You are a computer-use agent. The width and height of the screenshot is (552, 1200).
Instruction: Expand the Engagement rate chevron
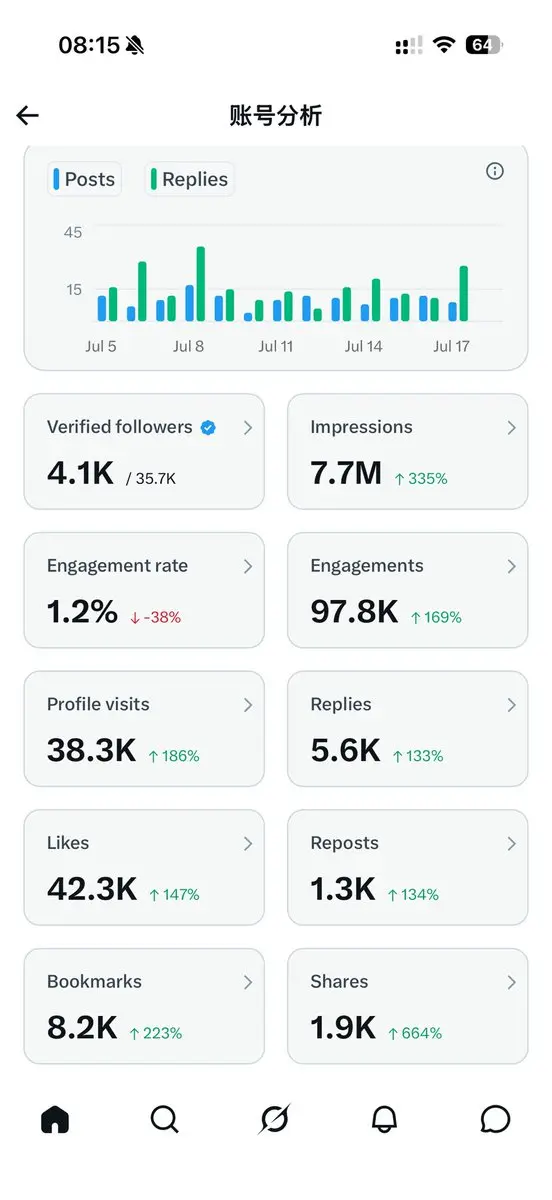click(248, 566)
